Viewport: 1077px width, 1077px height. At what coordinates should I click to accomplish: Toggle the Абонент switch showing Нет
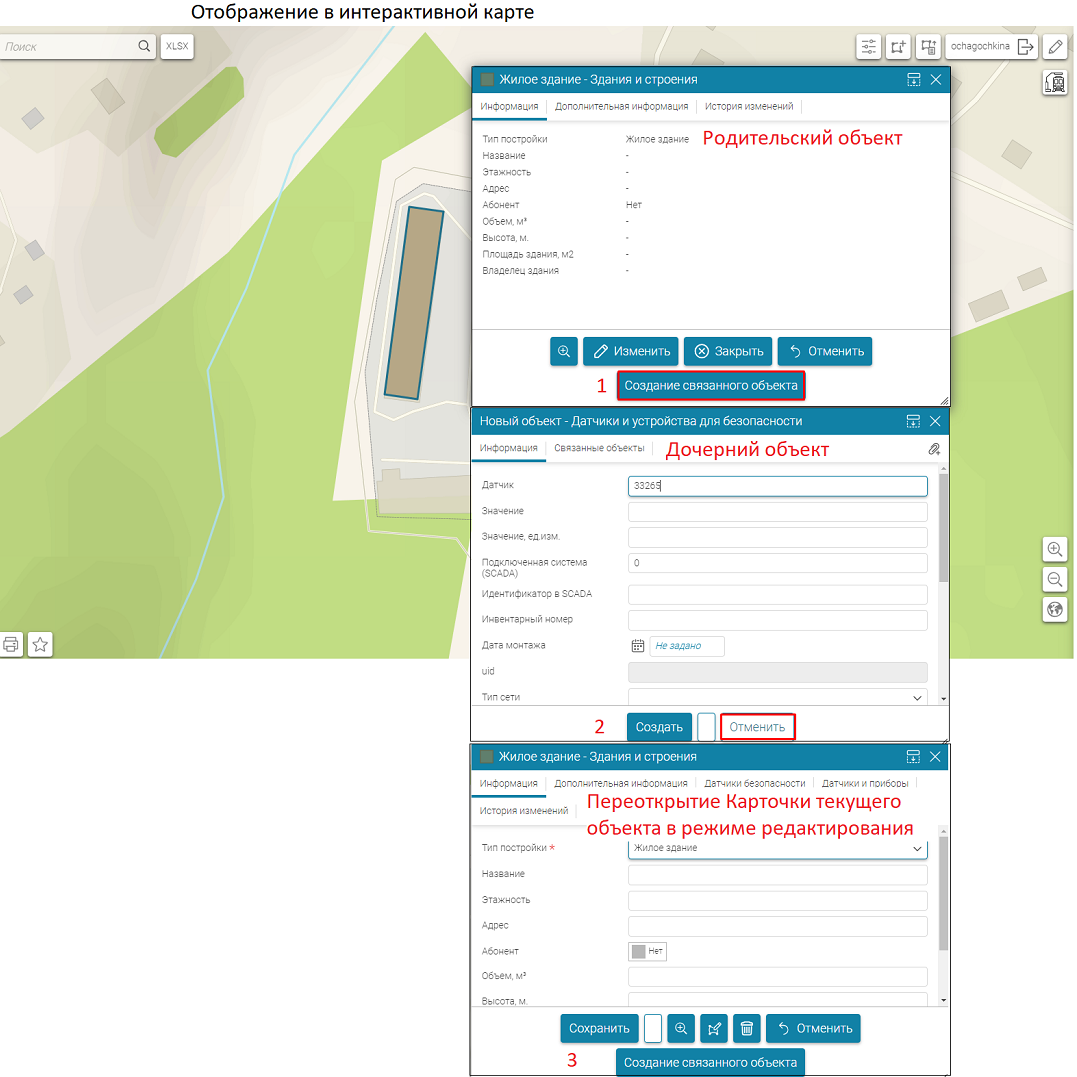(x=647, y=951)
